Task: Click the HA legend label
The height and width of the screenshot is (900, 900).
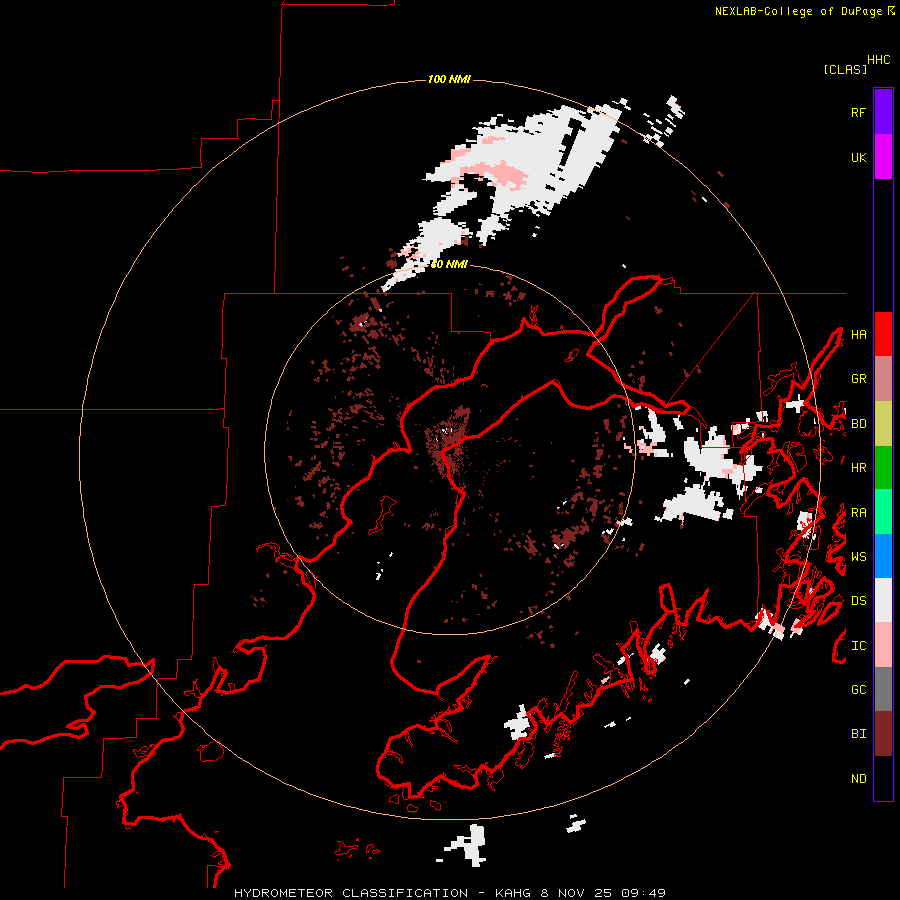Action: coord(858,334)
